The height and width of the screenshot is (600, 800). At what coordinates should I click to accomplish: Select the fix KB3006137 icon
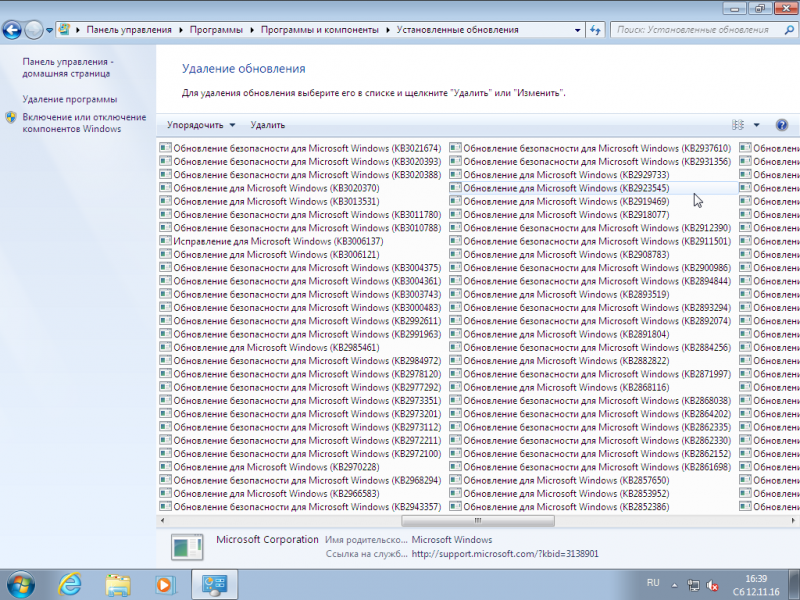(165, 241)
